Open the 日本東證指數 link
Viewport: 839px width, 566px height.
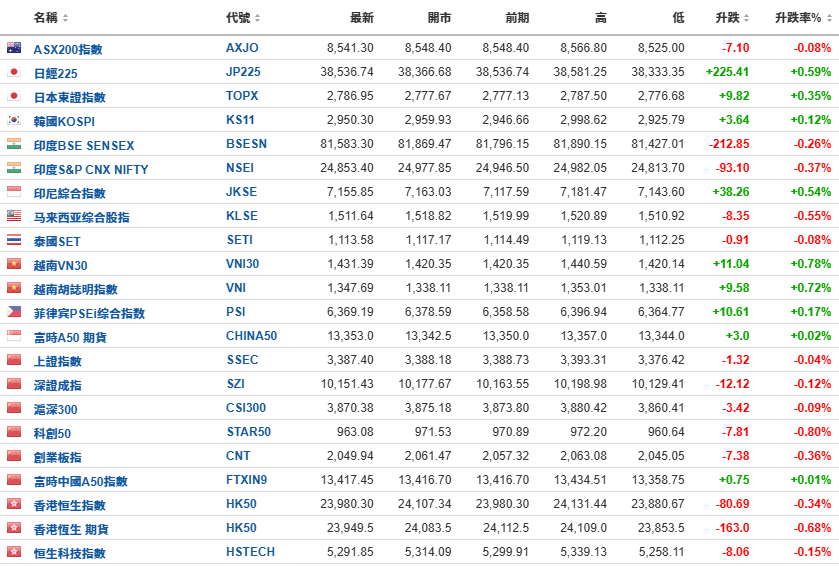click(x=70, y=97)
